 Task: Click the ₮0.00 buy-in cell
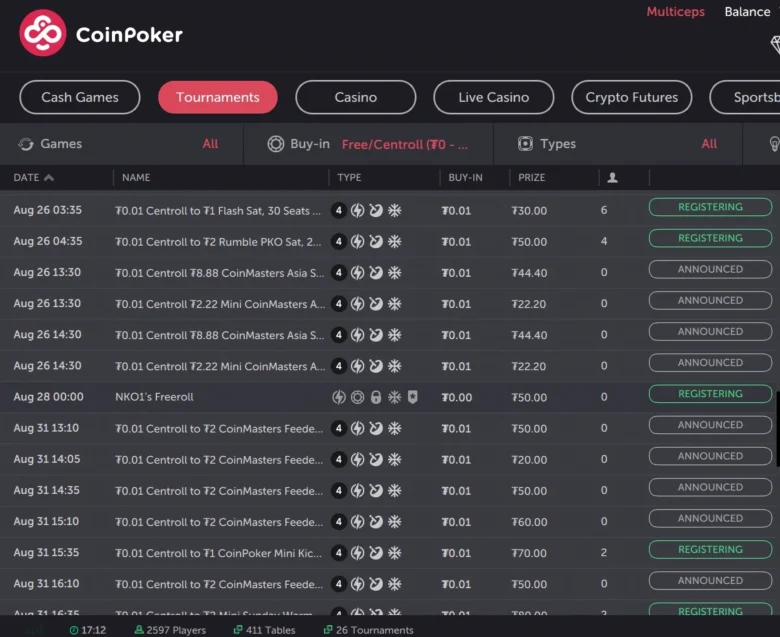[456, 397]
